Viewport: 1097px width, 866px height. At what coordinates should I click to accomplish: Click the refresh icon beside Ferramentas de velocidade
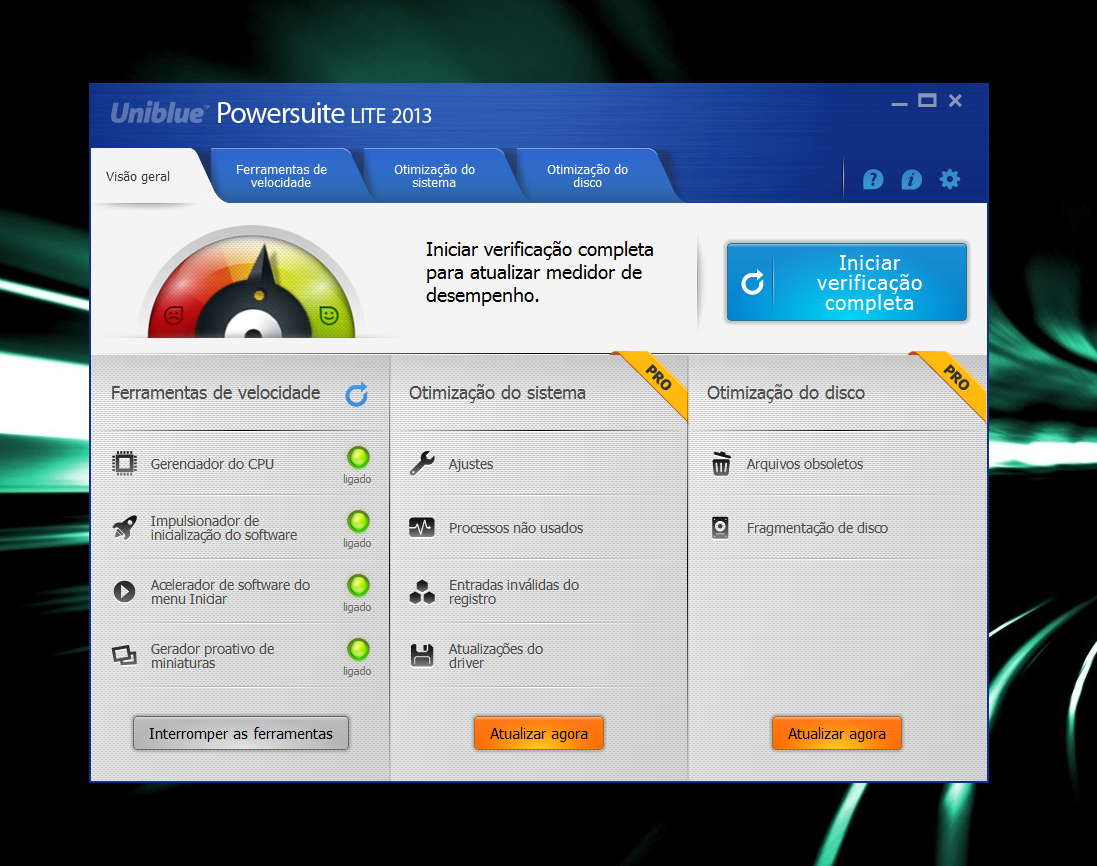click(357, 395)
